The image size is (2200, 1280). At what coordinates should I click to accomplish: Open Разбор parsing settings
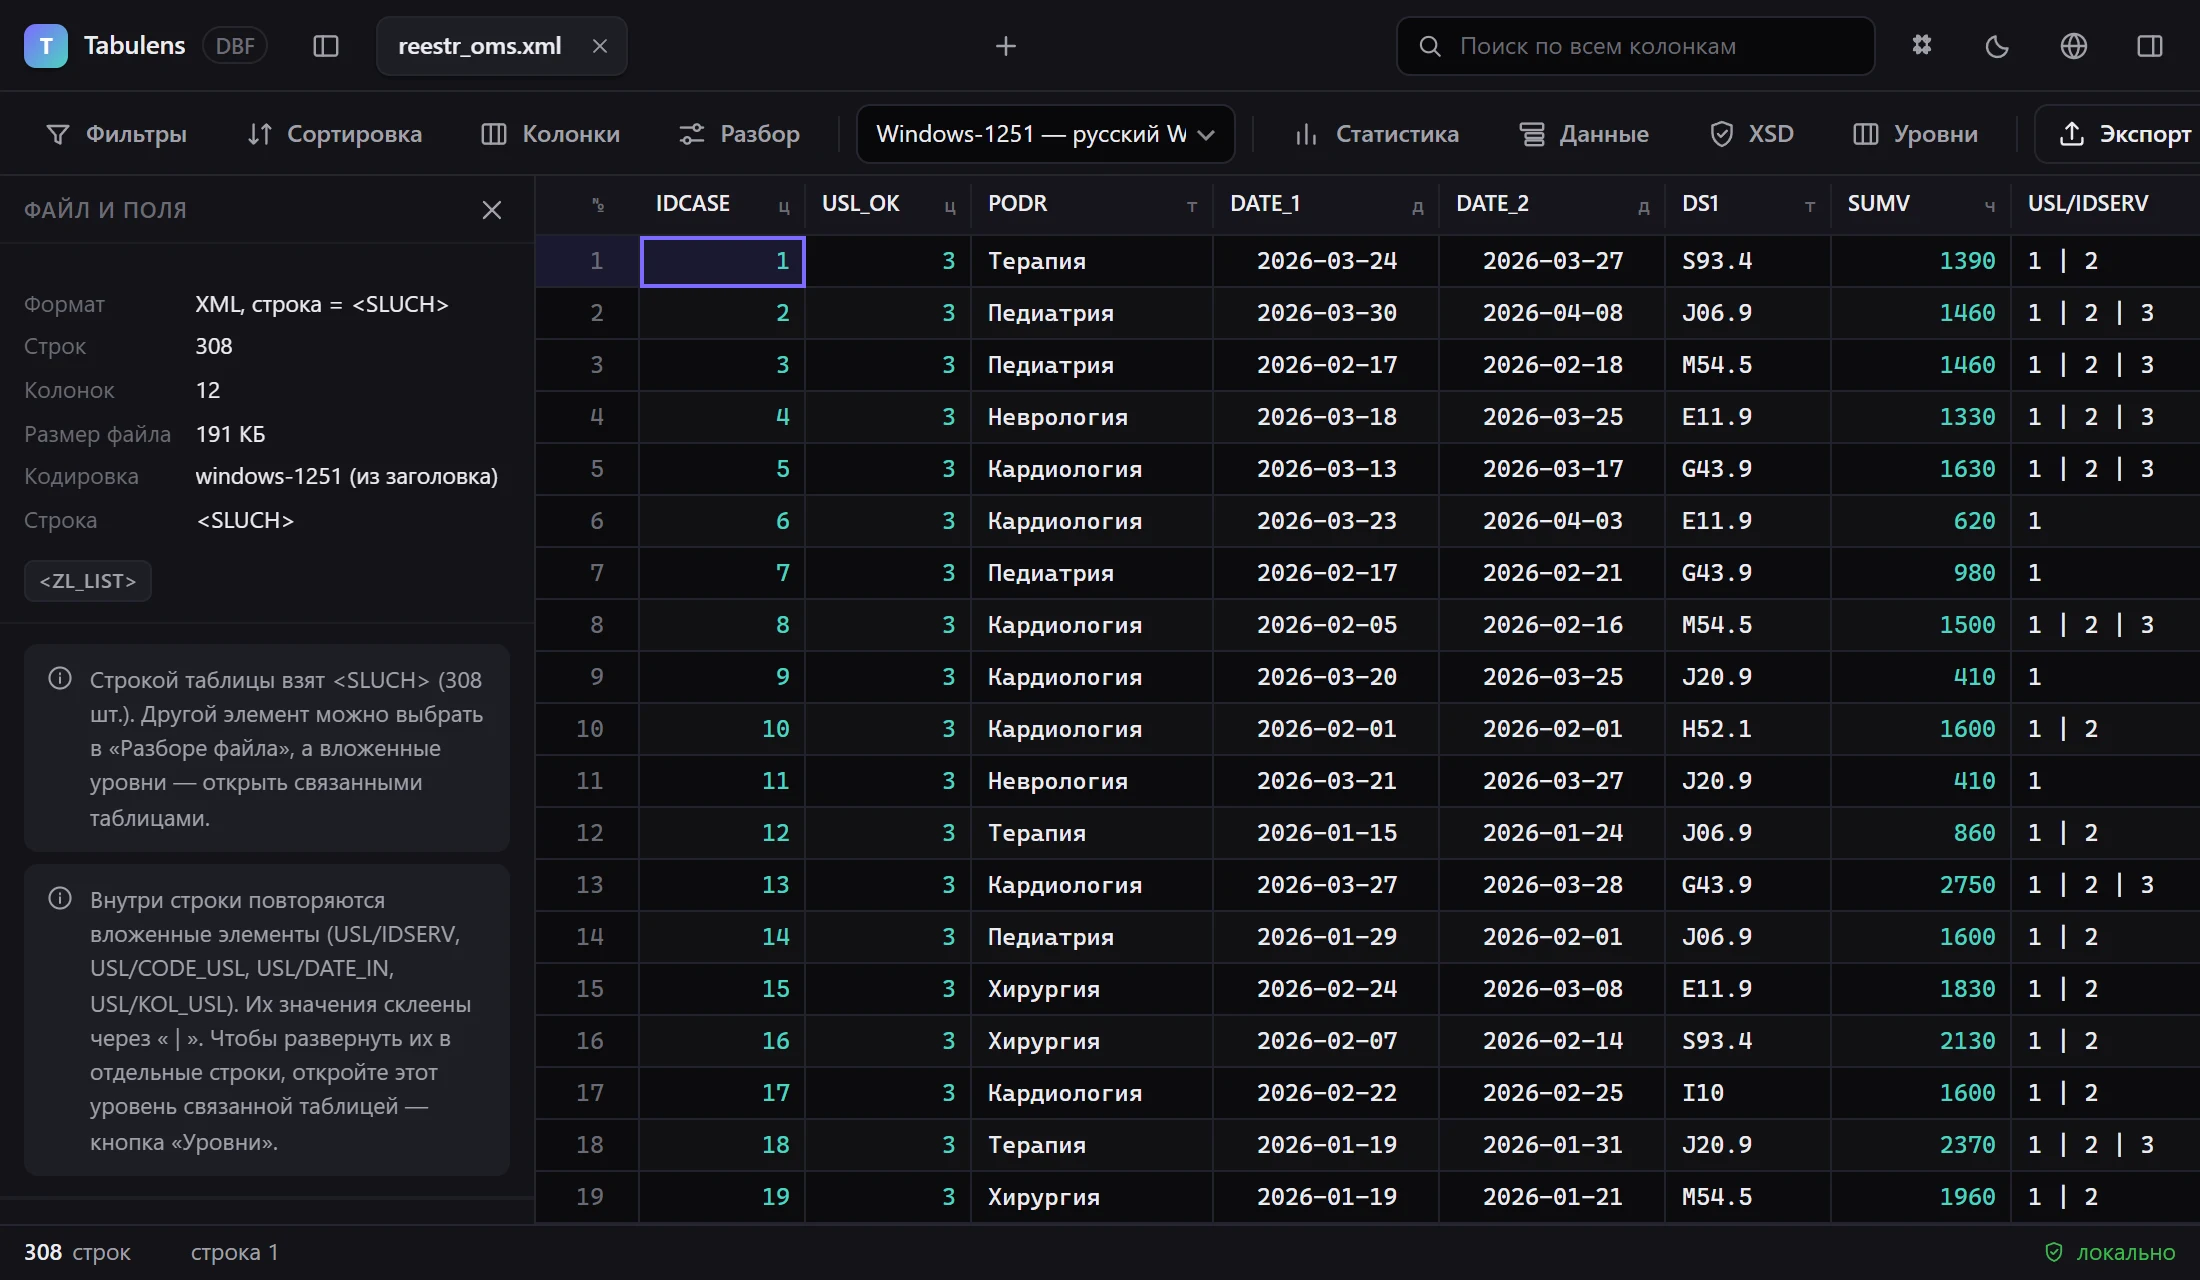click(739, 134)
